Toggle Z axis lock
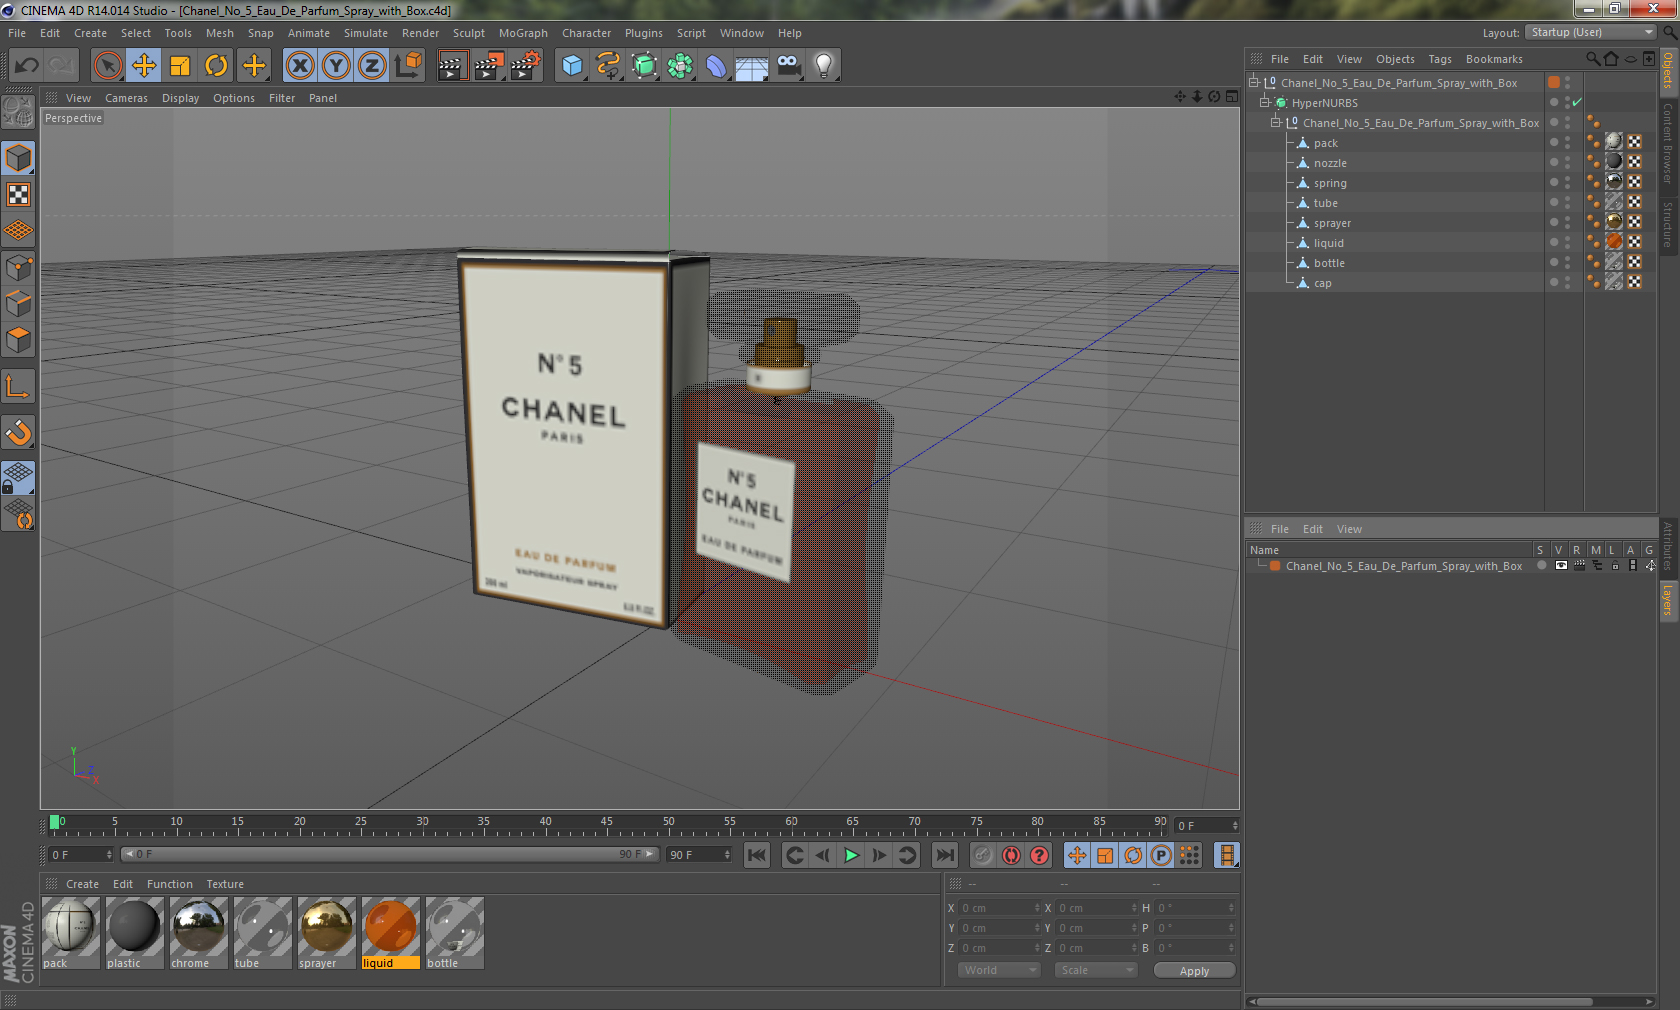 372,66
